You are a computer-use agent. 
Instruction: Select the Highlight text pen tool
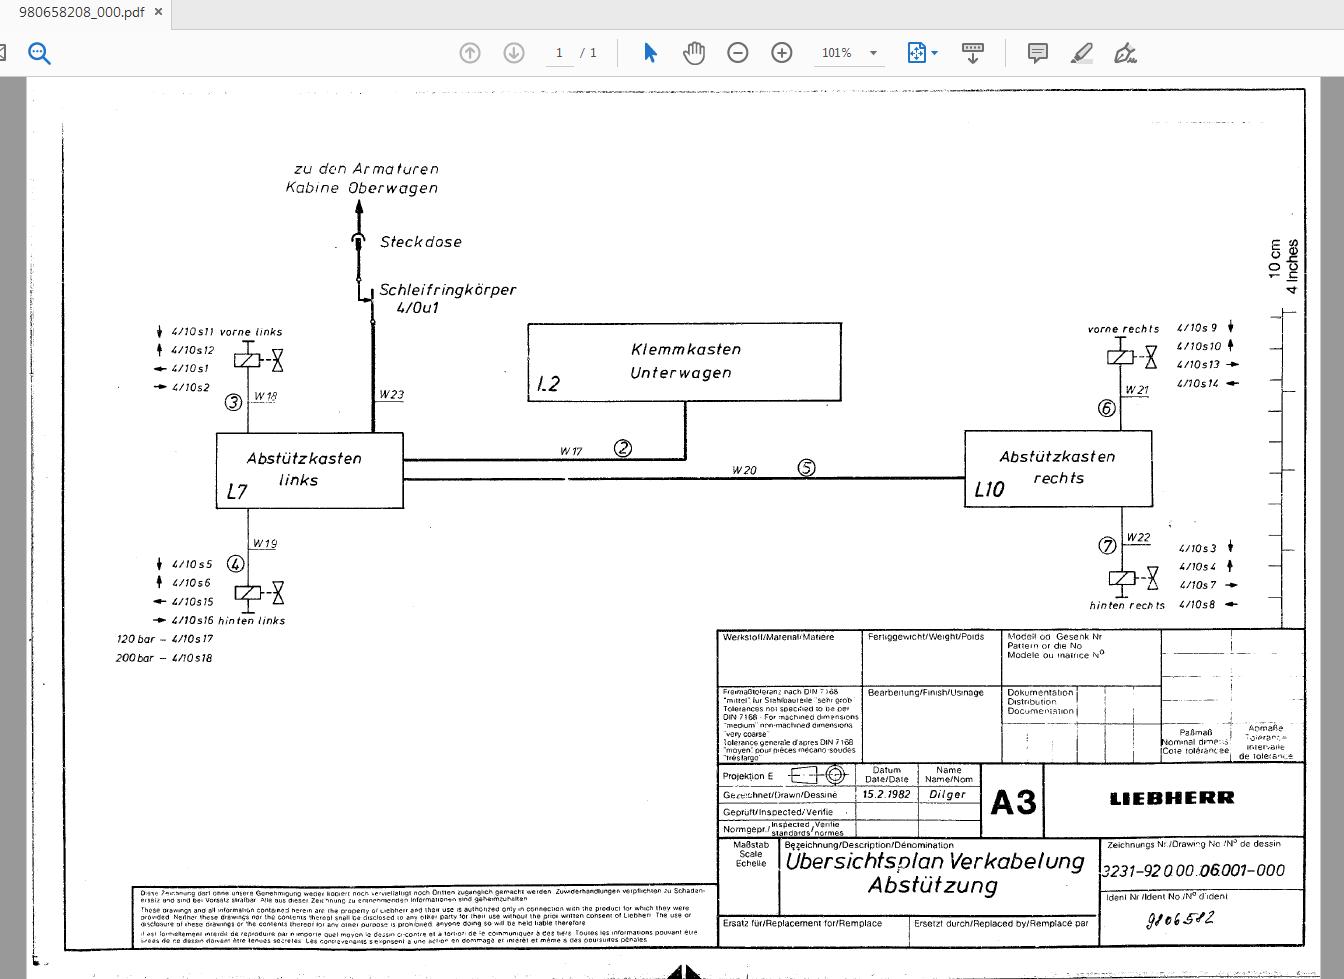[1081, 53]
